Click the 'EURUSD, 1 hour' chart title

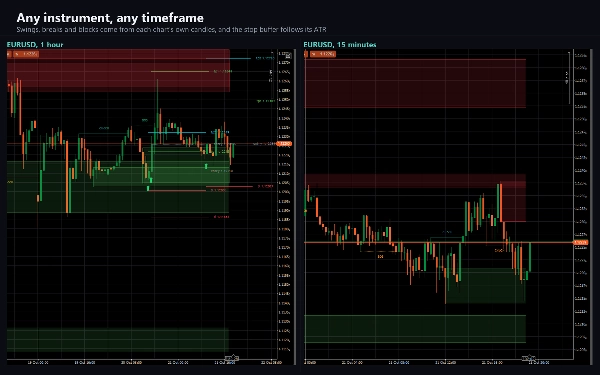[x=35, y=44]
